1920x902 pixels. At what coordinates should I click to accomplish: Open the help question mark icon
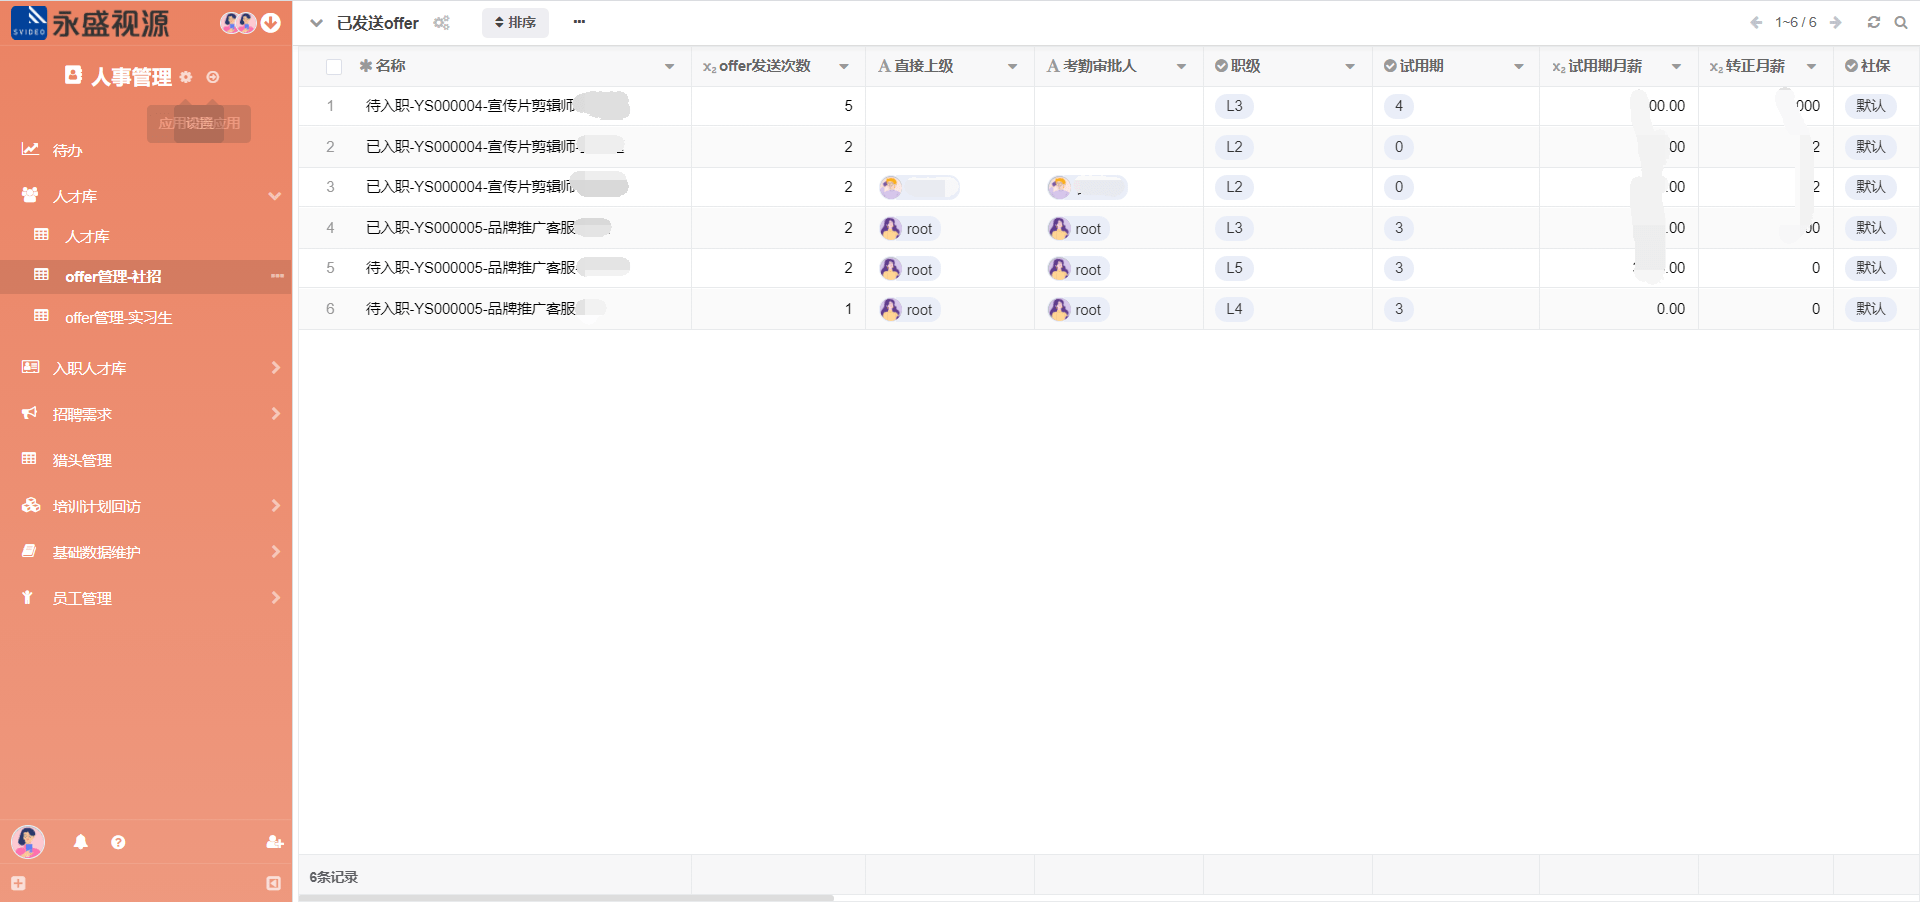point(118,842)
